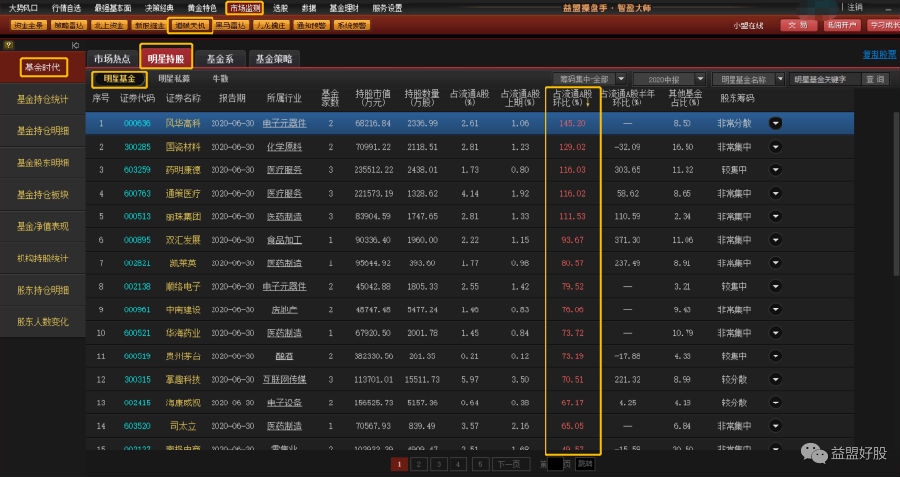Go to page 2 of results
Image resolution: width=900 pixels, height=477 pixels.
pos(417,464)
